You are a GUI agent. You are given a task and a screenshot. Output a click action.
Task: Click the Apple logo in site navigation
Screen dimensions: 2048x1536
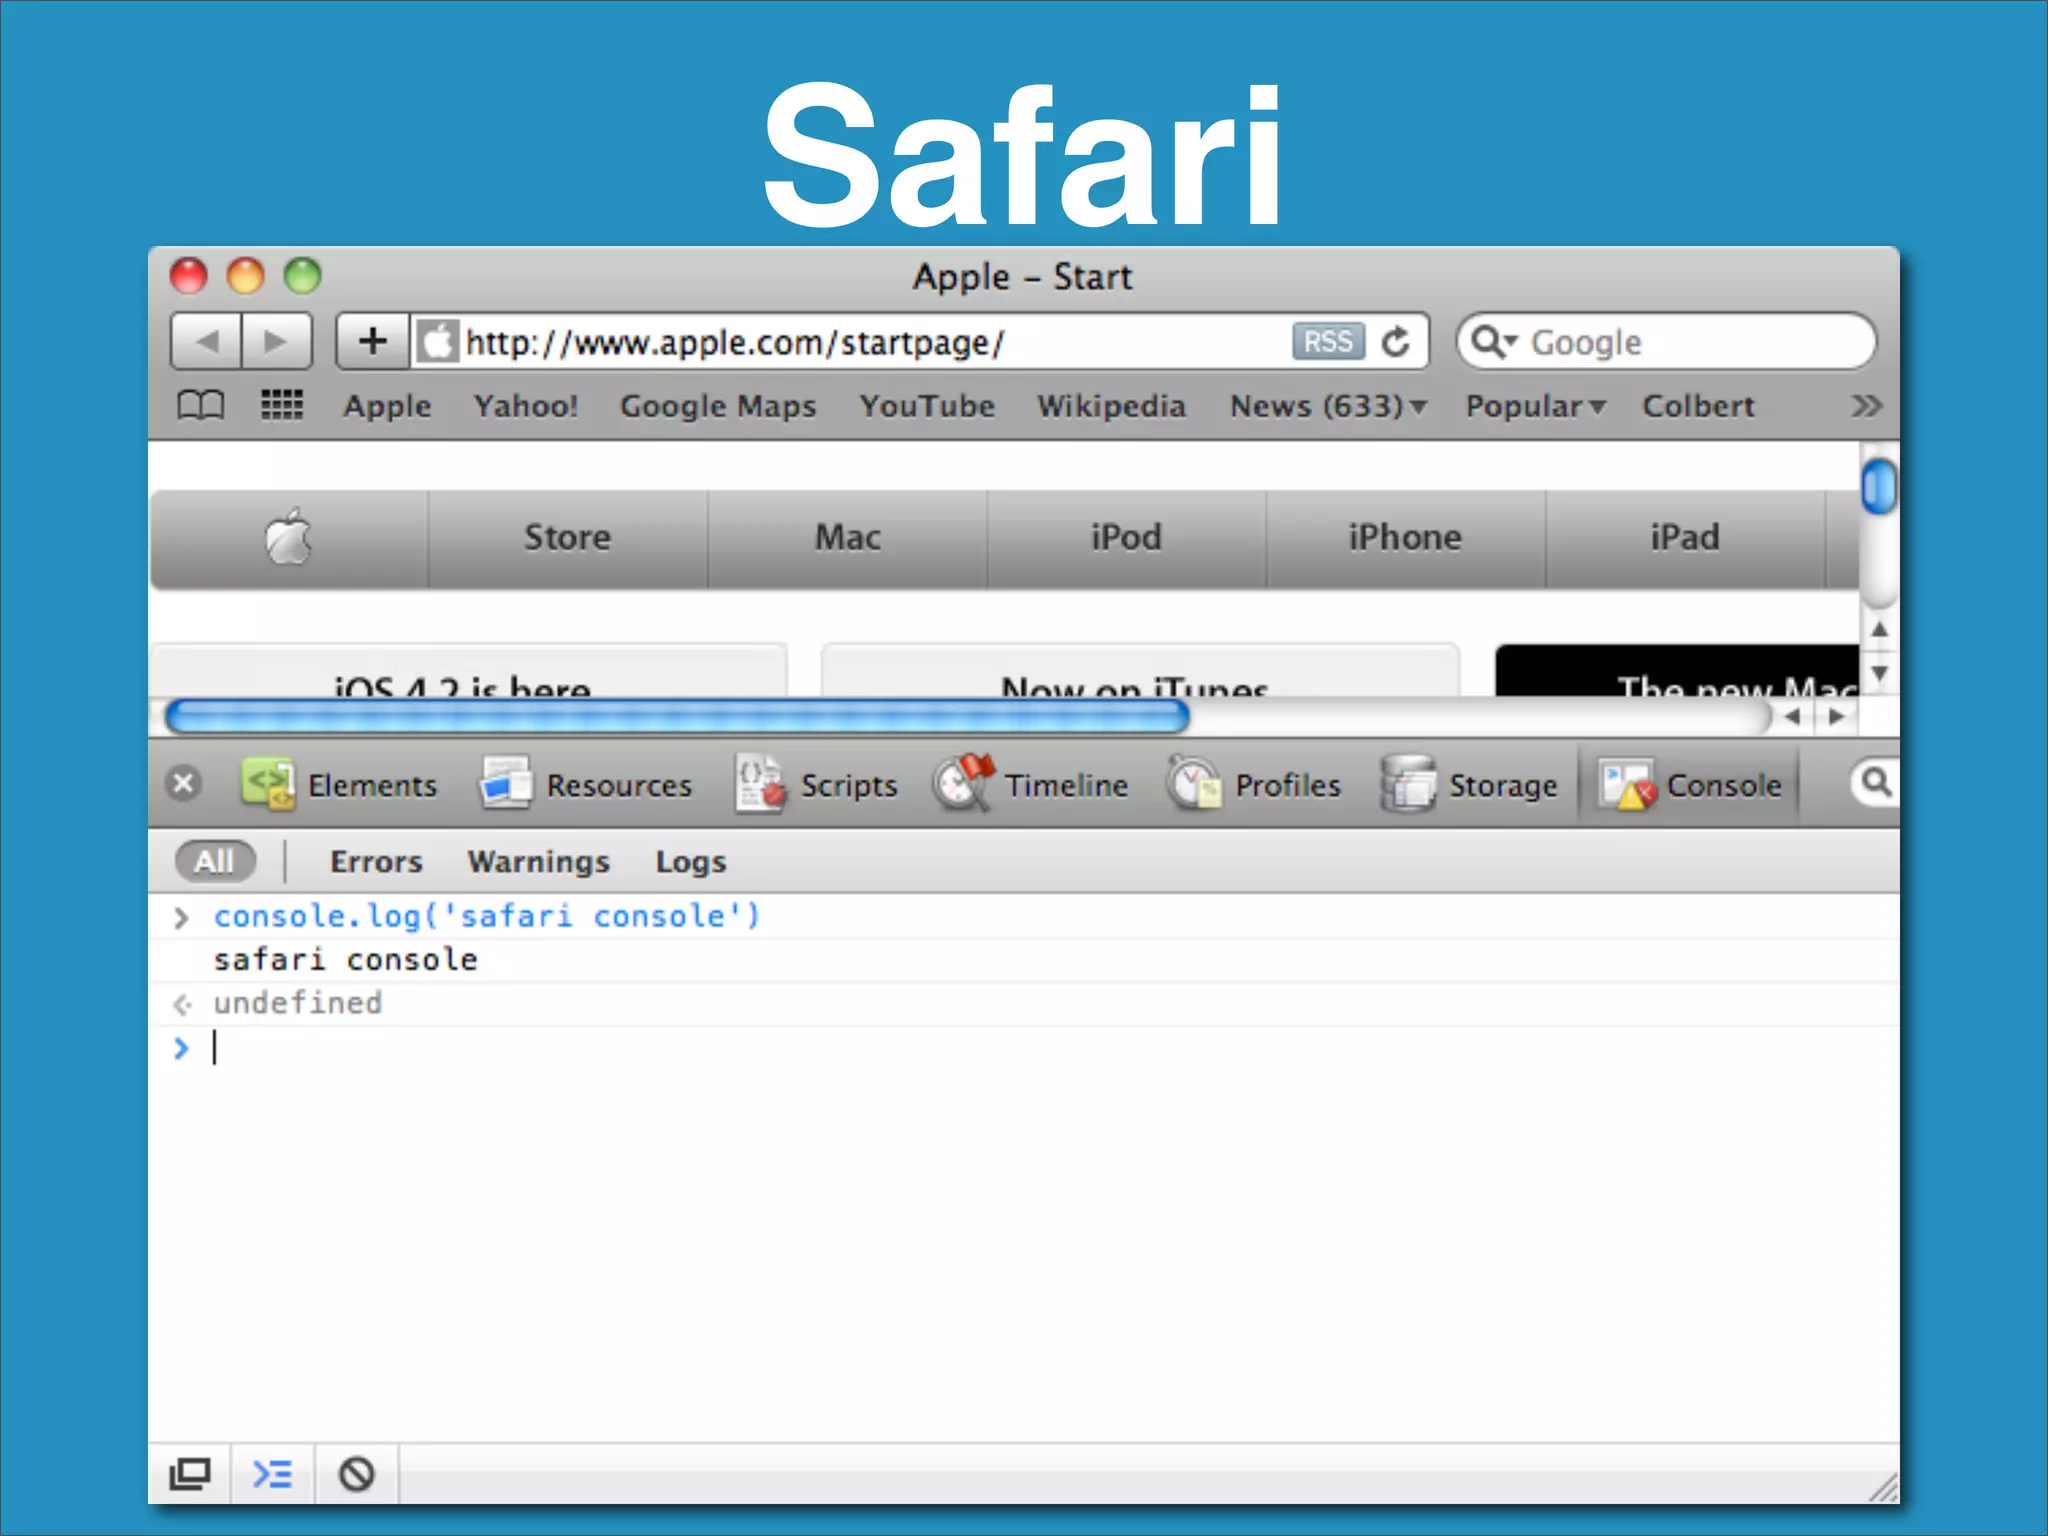click(289, 537)
